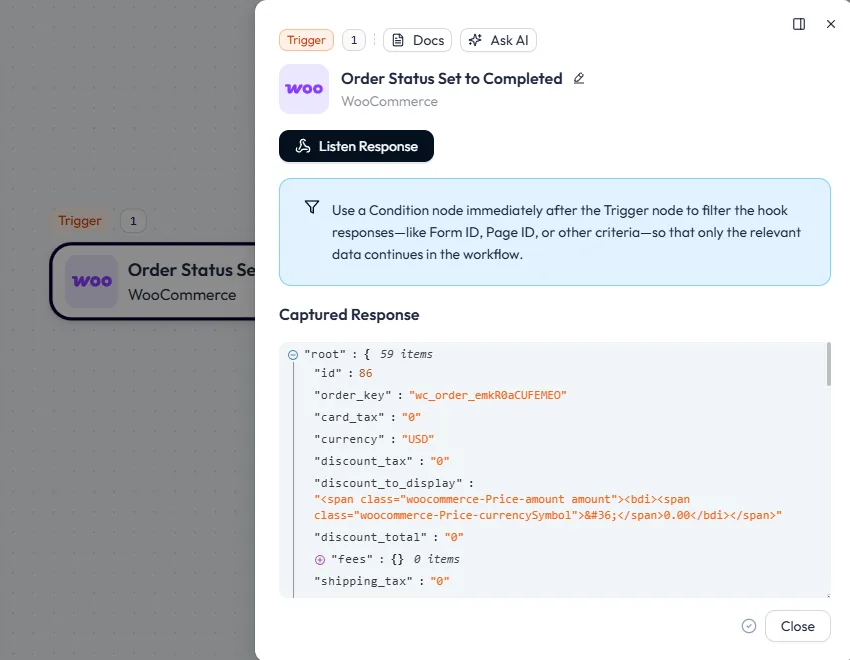
Task: Click the "discount_to_display" key
Action: (x=388, y=483)
